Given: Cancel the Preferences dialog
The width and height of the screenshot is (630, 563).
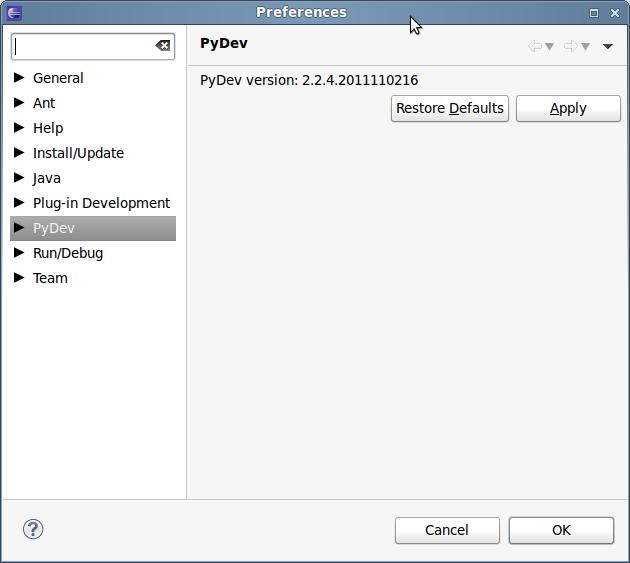Looking at the screenshot, I should 447,530.
